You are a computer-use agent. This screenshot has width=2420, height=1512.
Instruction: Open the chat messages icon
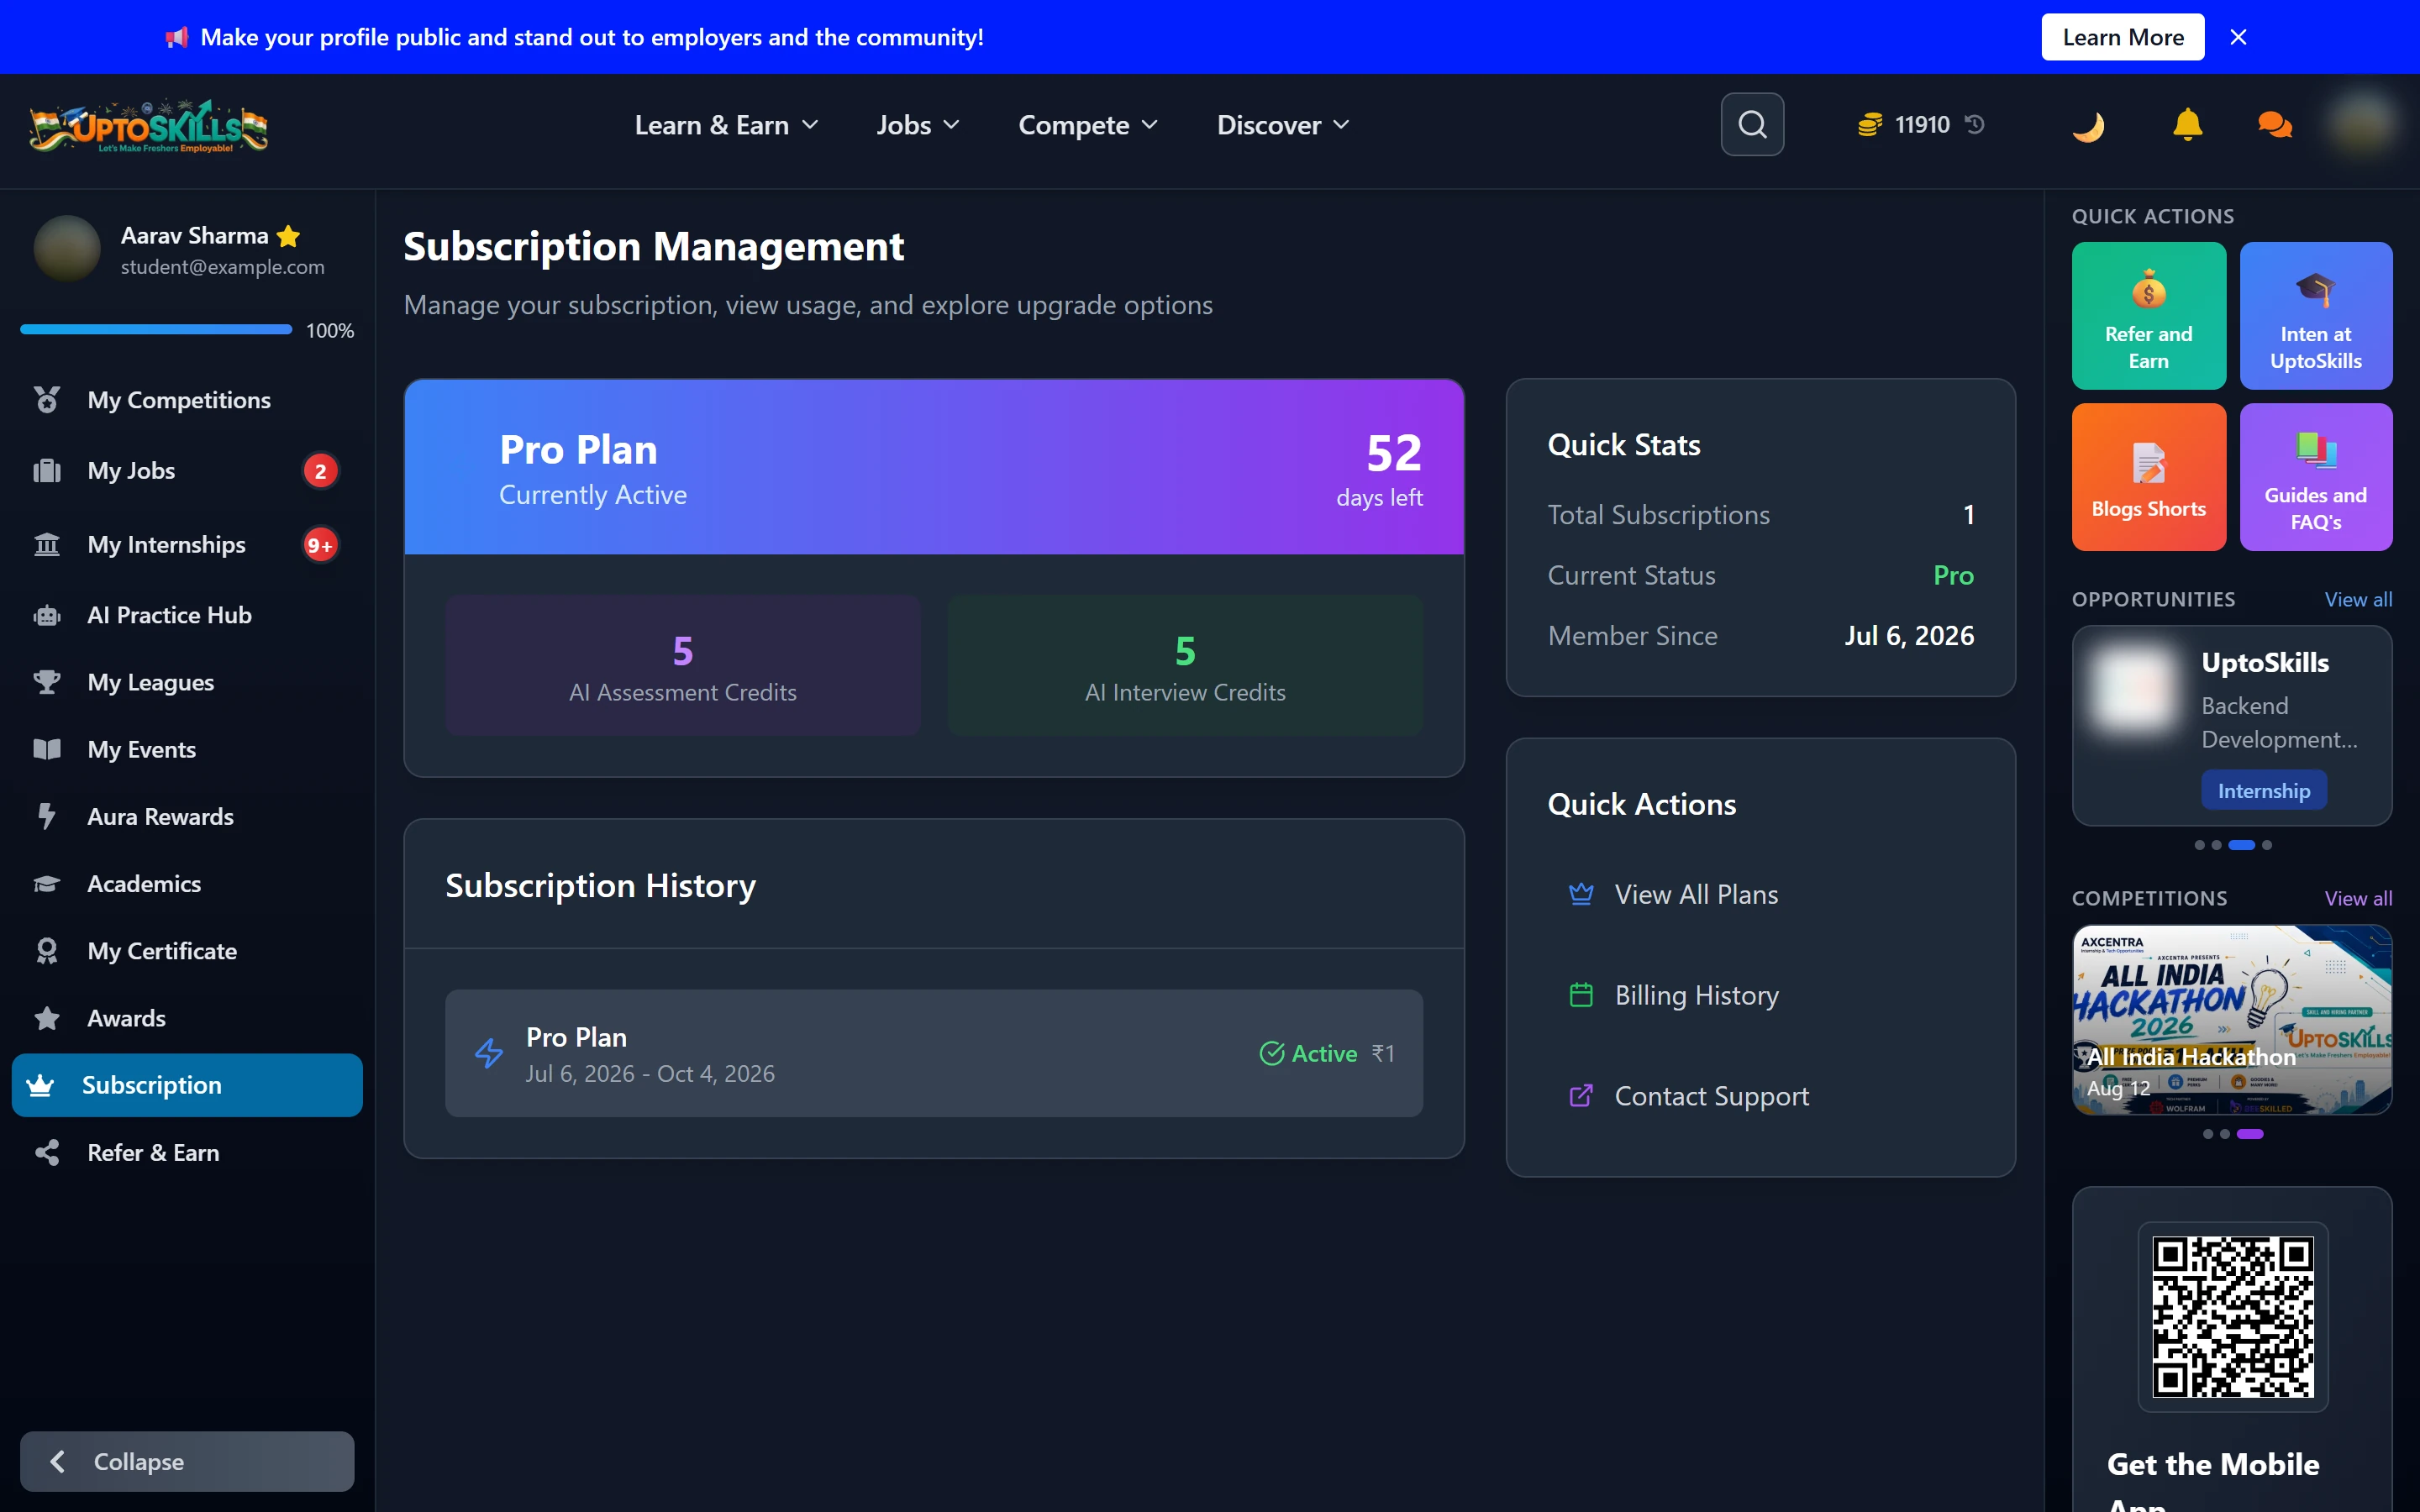tap(2275, 124)
